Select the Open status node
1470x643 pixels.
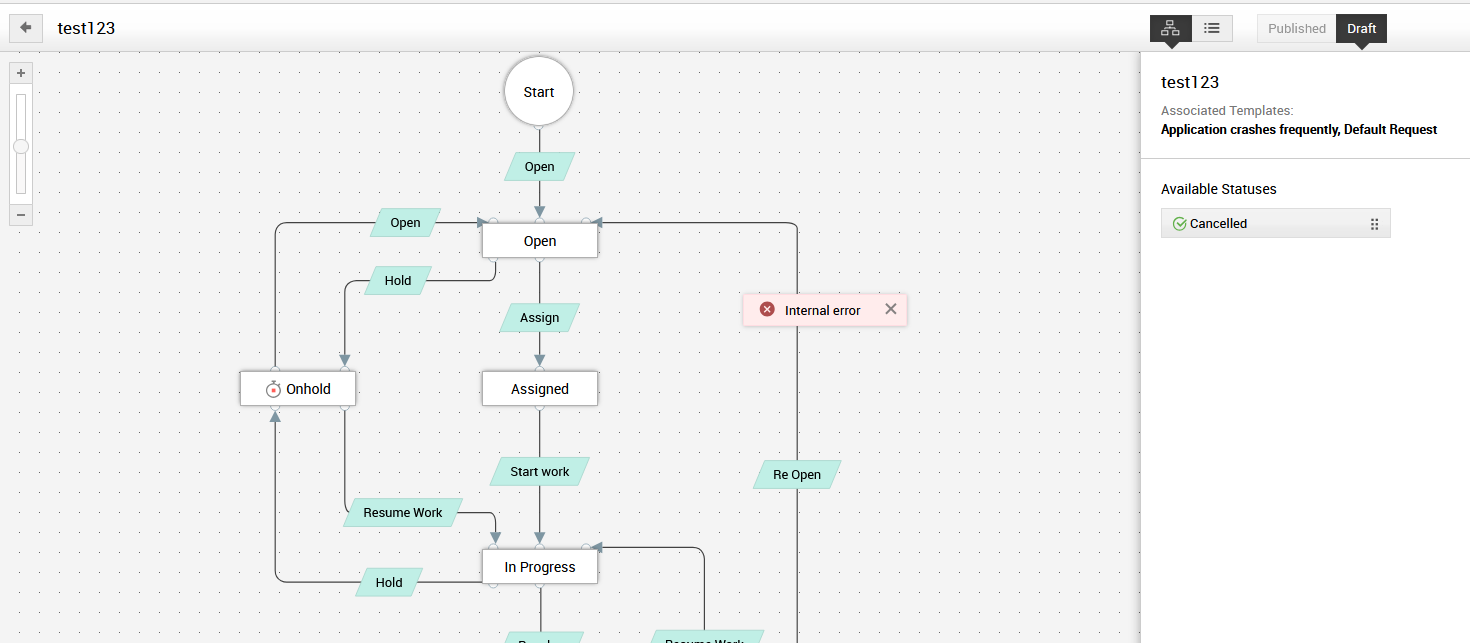click(540, 241)
